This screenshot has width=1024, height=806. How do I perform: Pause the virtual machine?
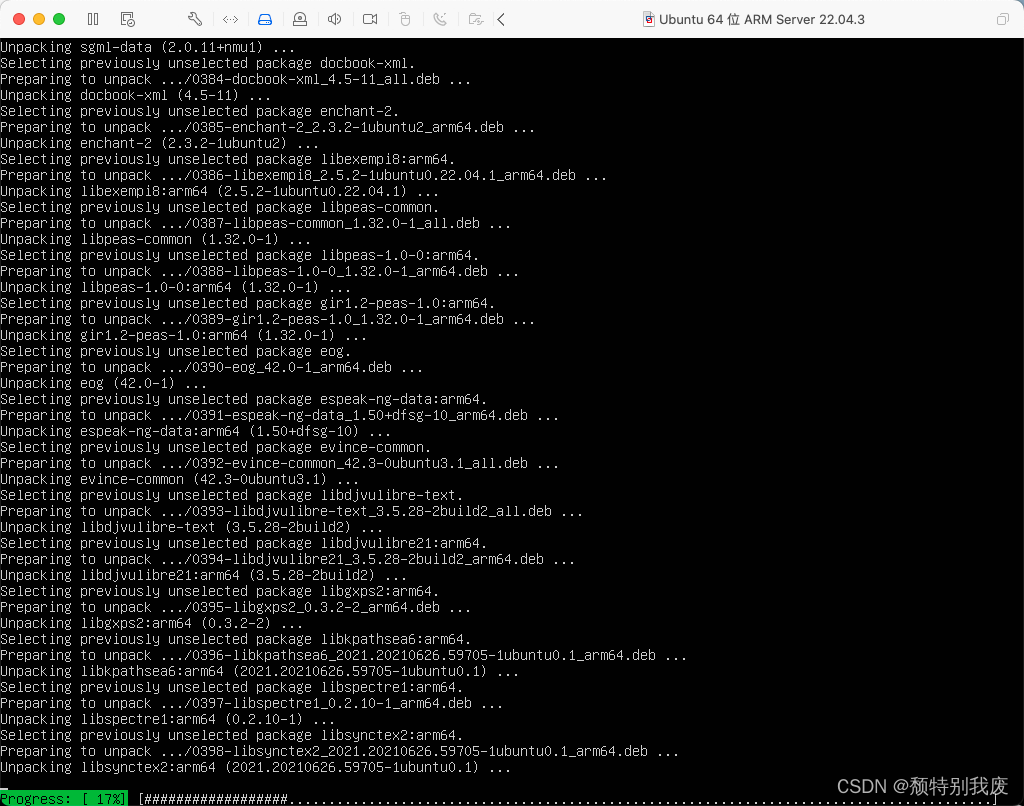(x=93, y=20)
